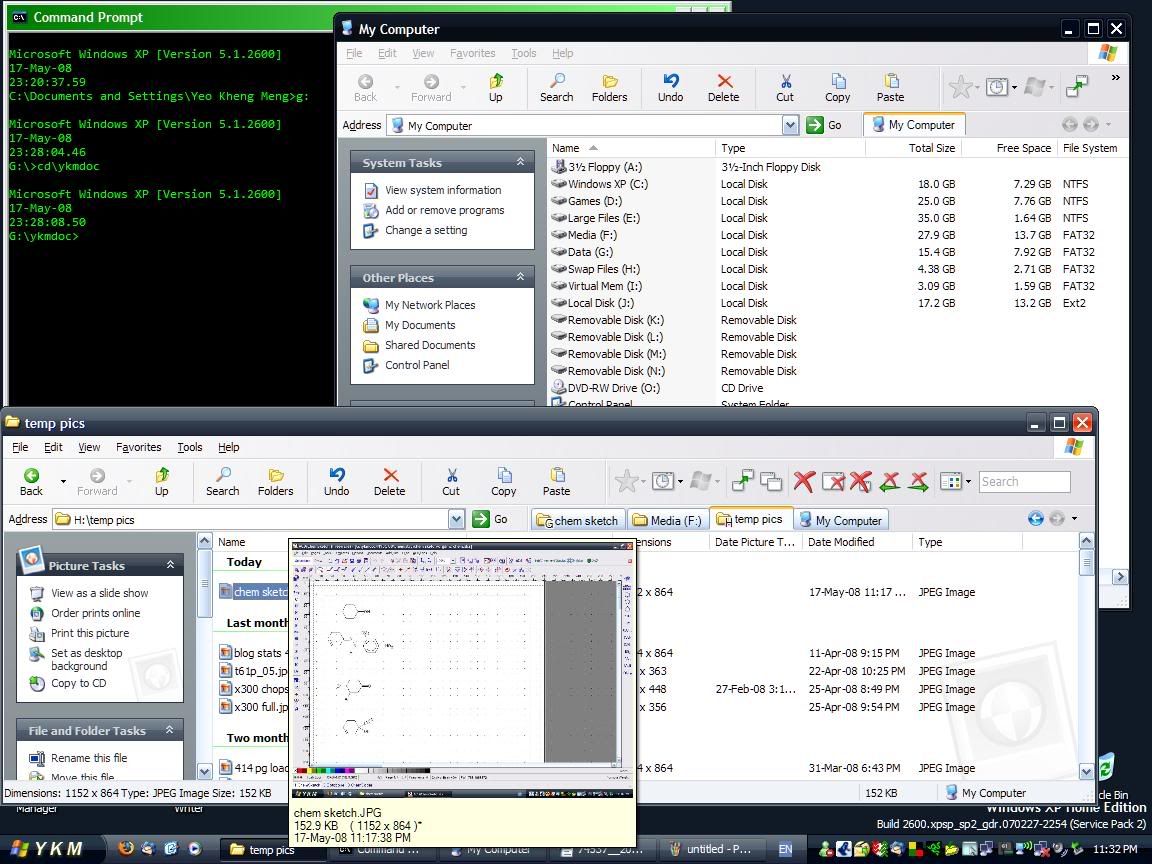The width and height of the screenshot is (1152, 864).
Task: Click close-window red X icon beside plain X
Action: 833,481
